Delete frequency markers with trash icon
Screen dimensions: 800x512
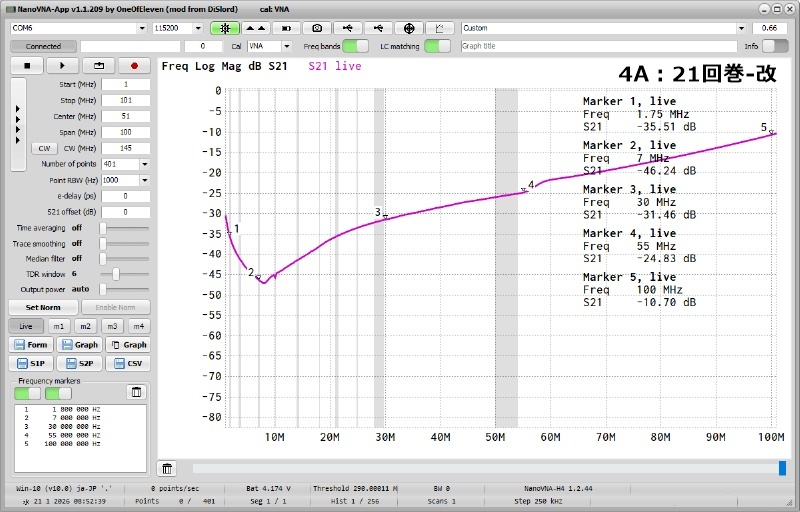tap(136, 392)
